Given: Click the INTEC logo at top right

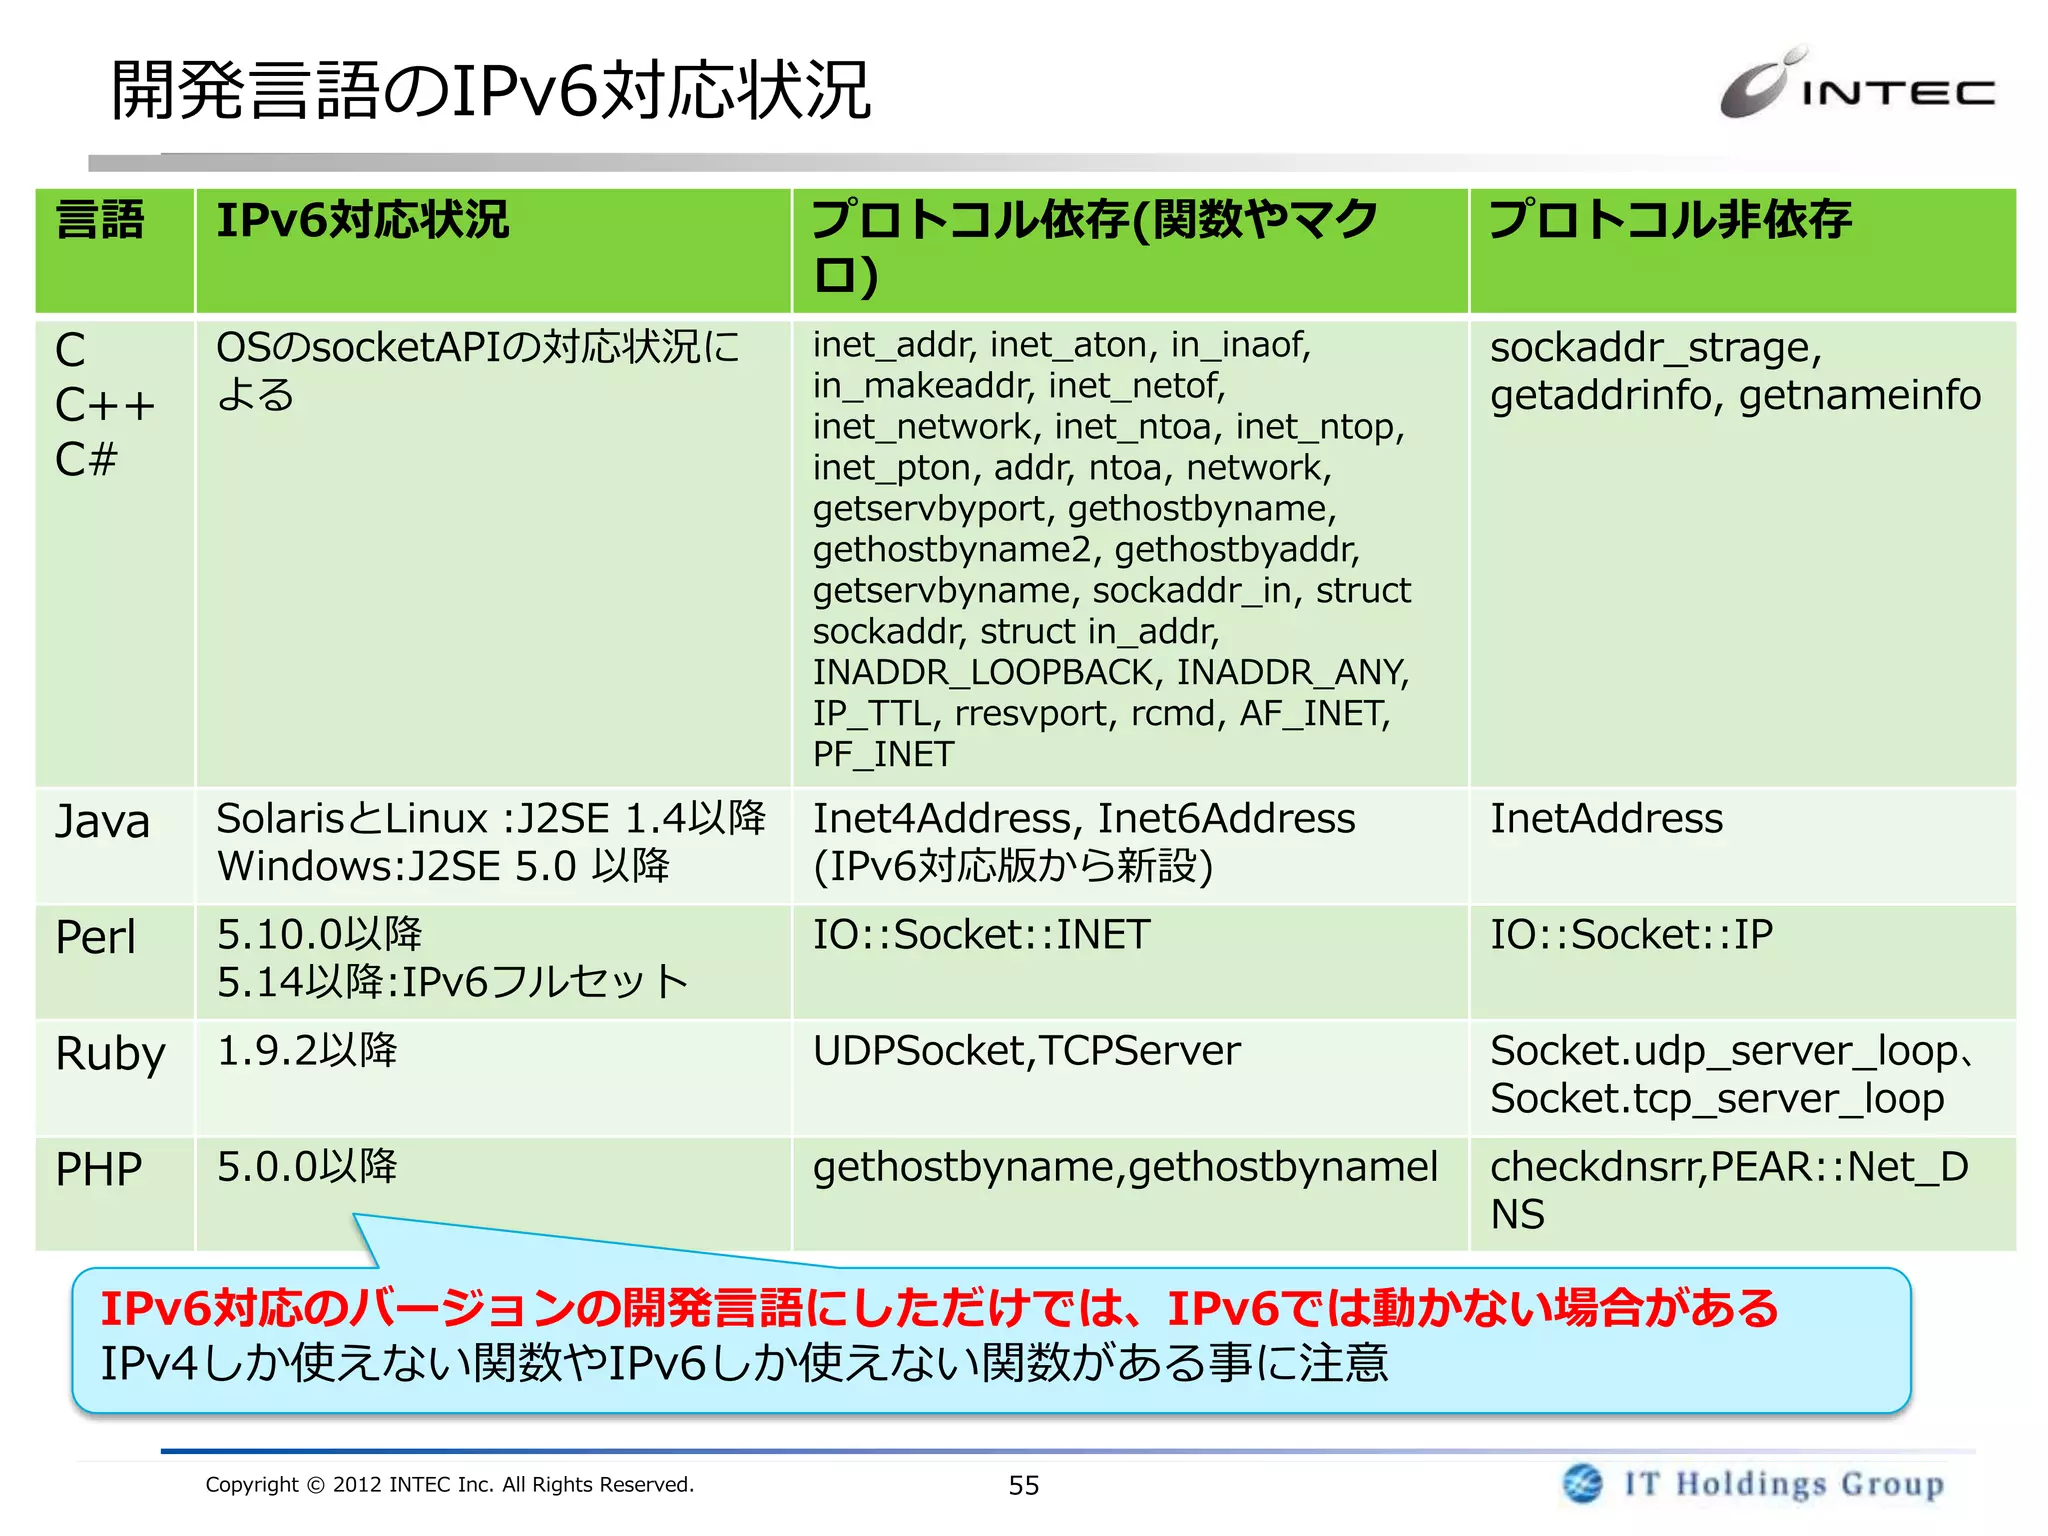Looking at the screenshot, I should coord(1857,84).
